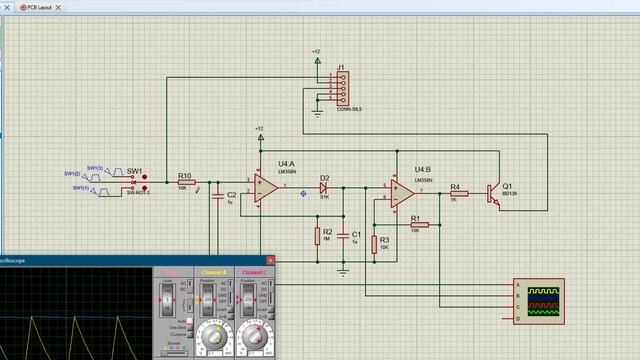Click the +12 power terminal above J1
Viewport: 640px width, 360px height.
tap(318, 60)
